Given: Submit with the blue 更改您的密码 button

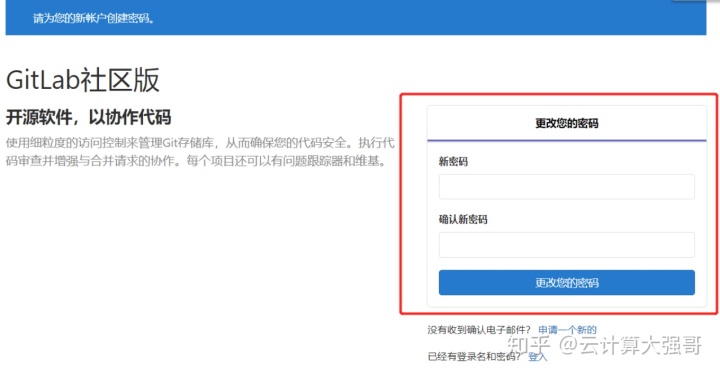Looking at the screenshot, I should point(567,282).
